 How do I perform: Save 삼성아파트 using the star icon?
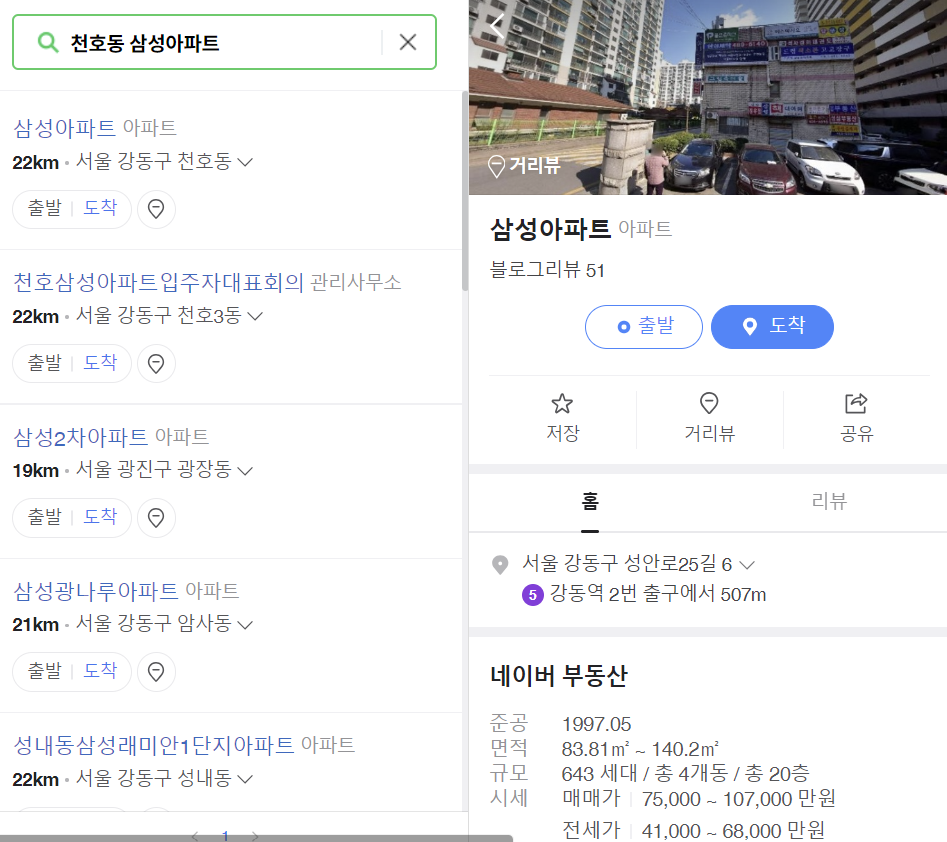pyautogui.click(x=561, y=403)
